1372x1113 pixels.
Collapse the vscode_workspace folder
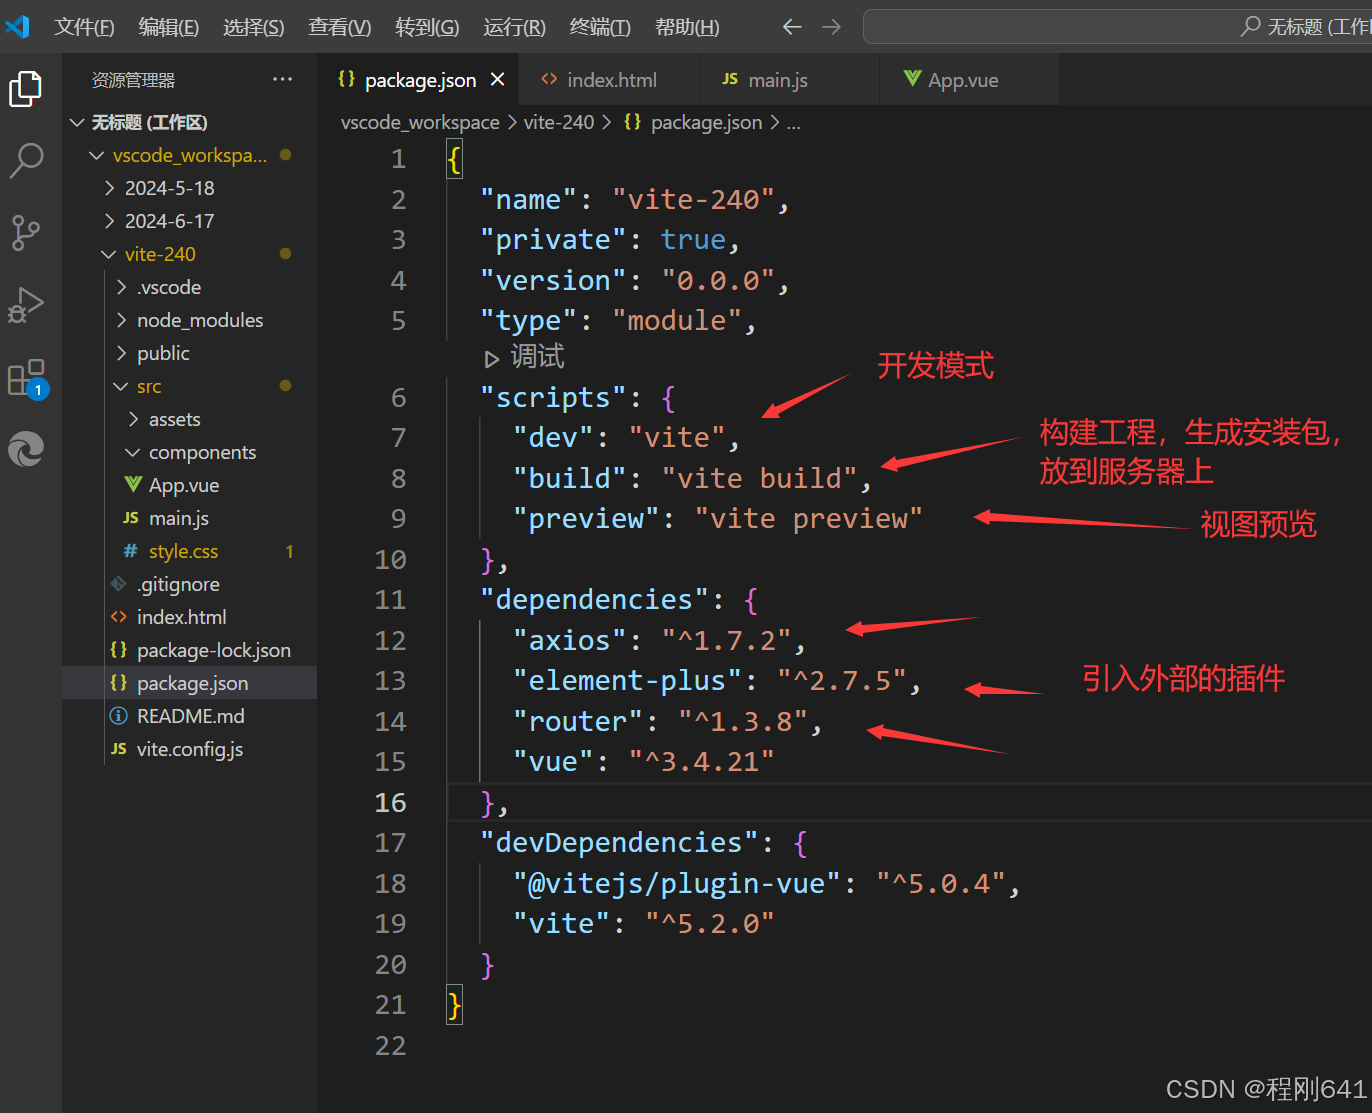(x=190, y=155)
